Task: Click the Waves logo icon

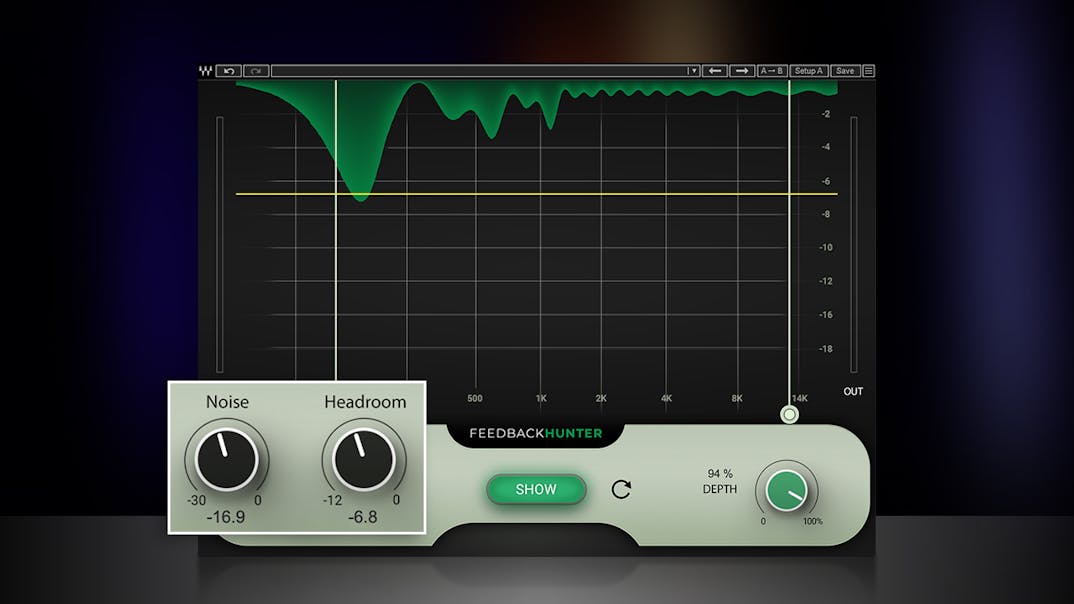Action: [x=206, y=72]
